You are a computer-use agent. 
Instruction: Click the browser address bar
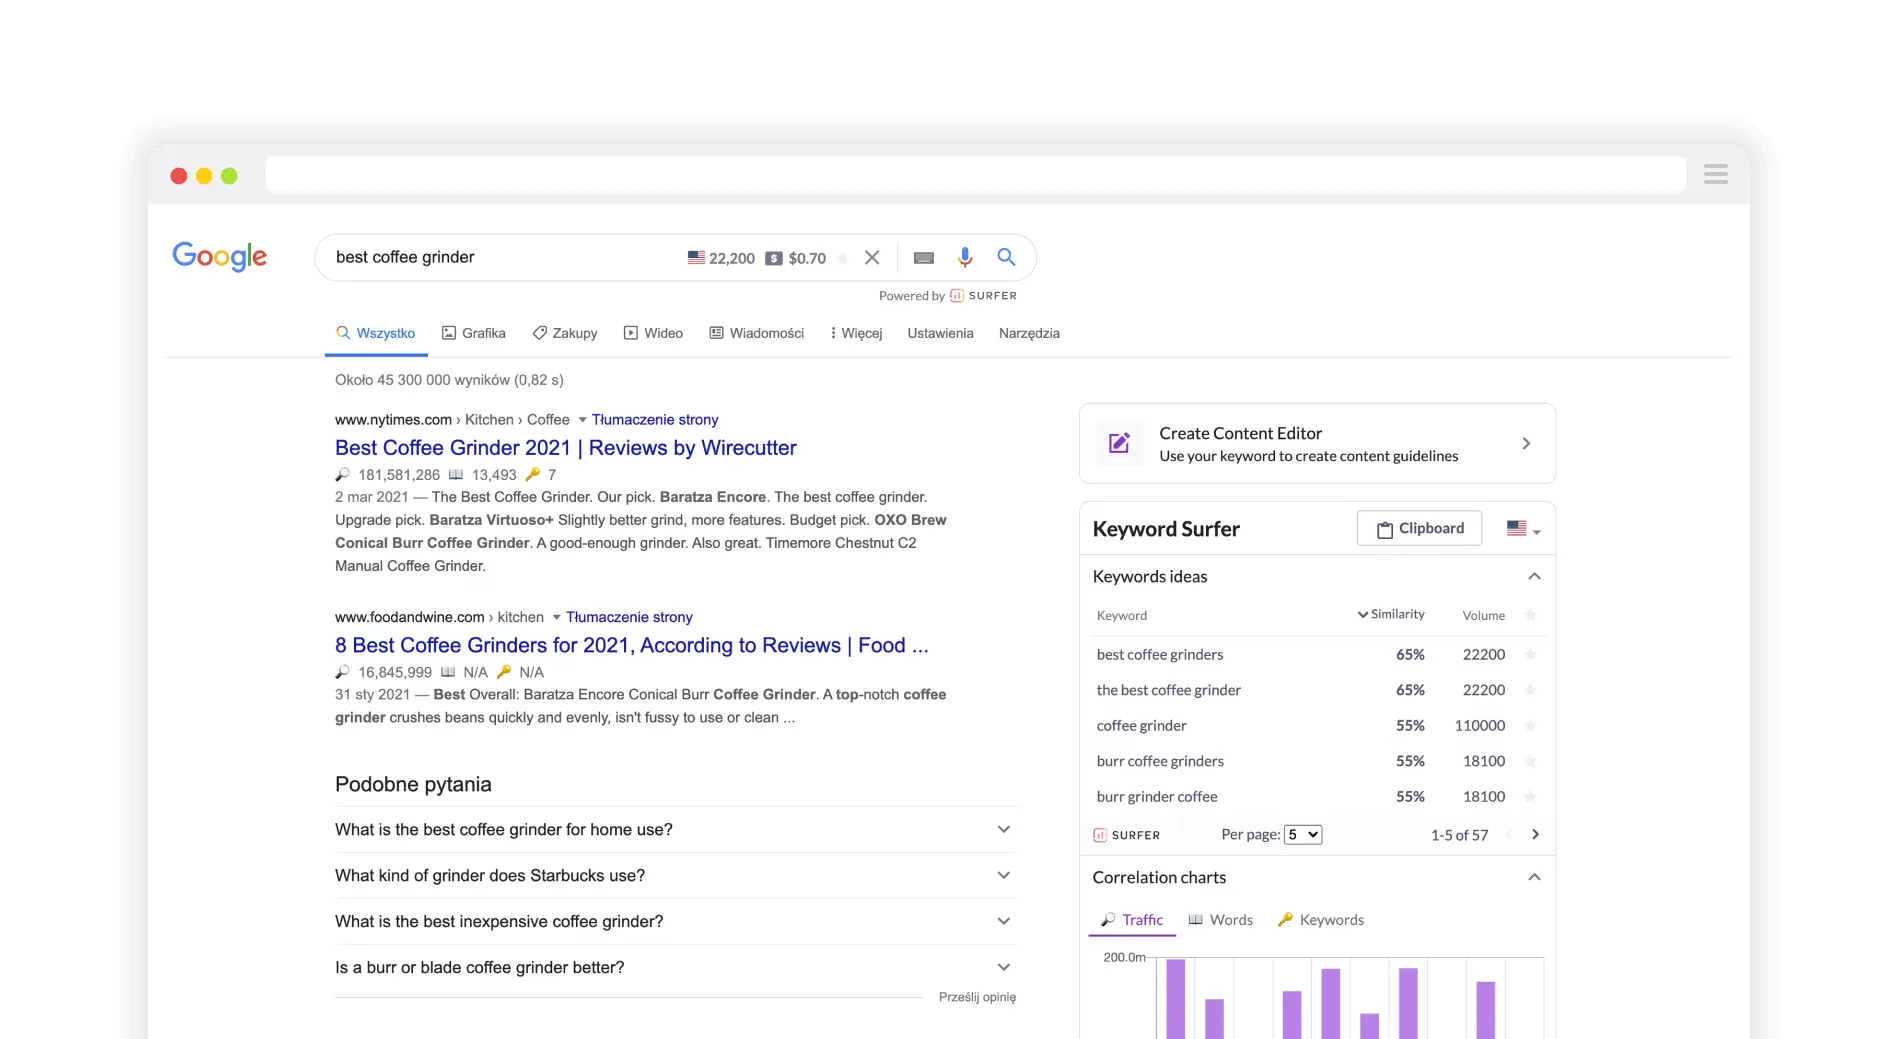point(975,174)
